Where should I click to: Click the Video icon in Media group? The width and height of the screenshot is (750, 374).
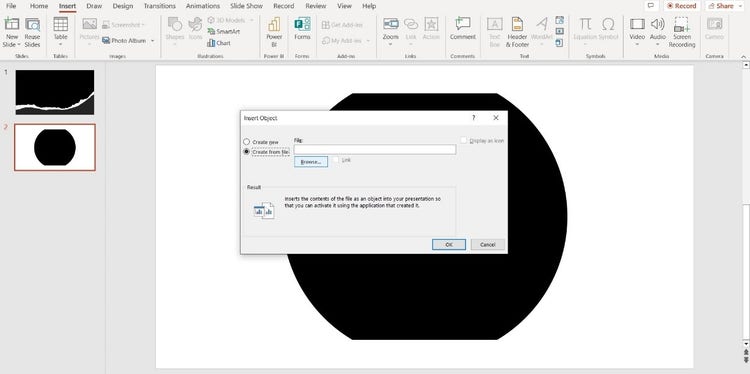[x=637, y=24]
